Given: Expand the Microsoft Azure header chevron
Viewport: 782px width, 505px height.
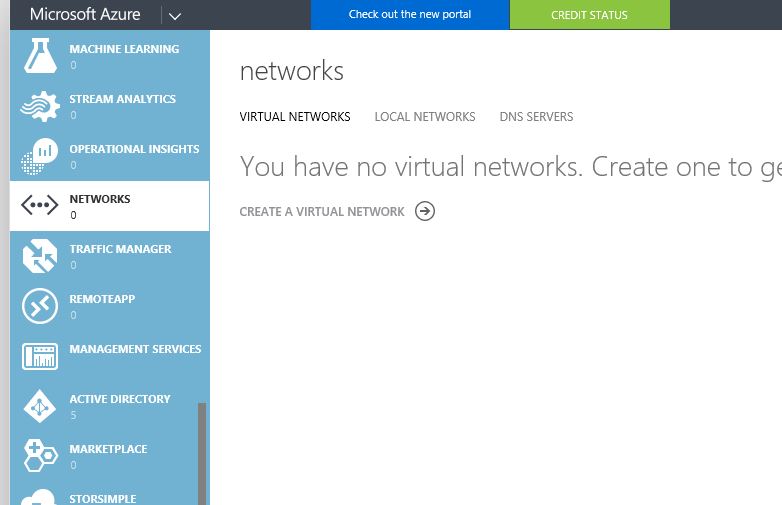Looking at the screenshot, I should tap(175, 16).
